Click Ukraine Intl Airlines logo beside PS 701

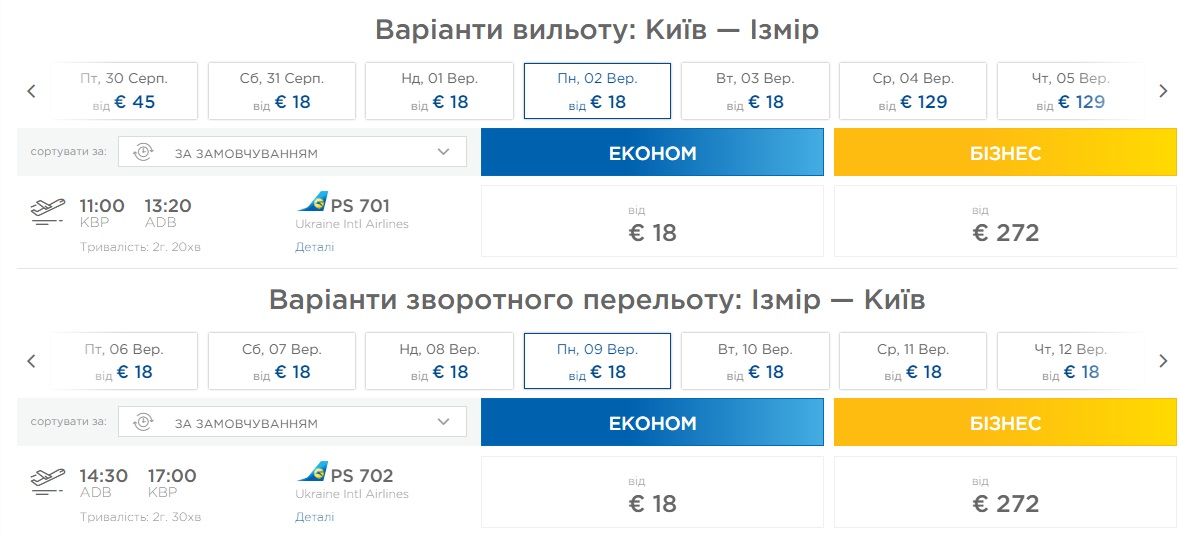click(x=313, y=203)
